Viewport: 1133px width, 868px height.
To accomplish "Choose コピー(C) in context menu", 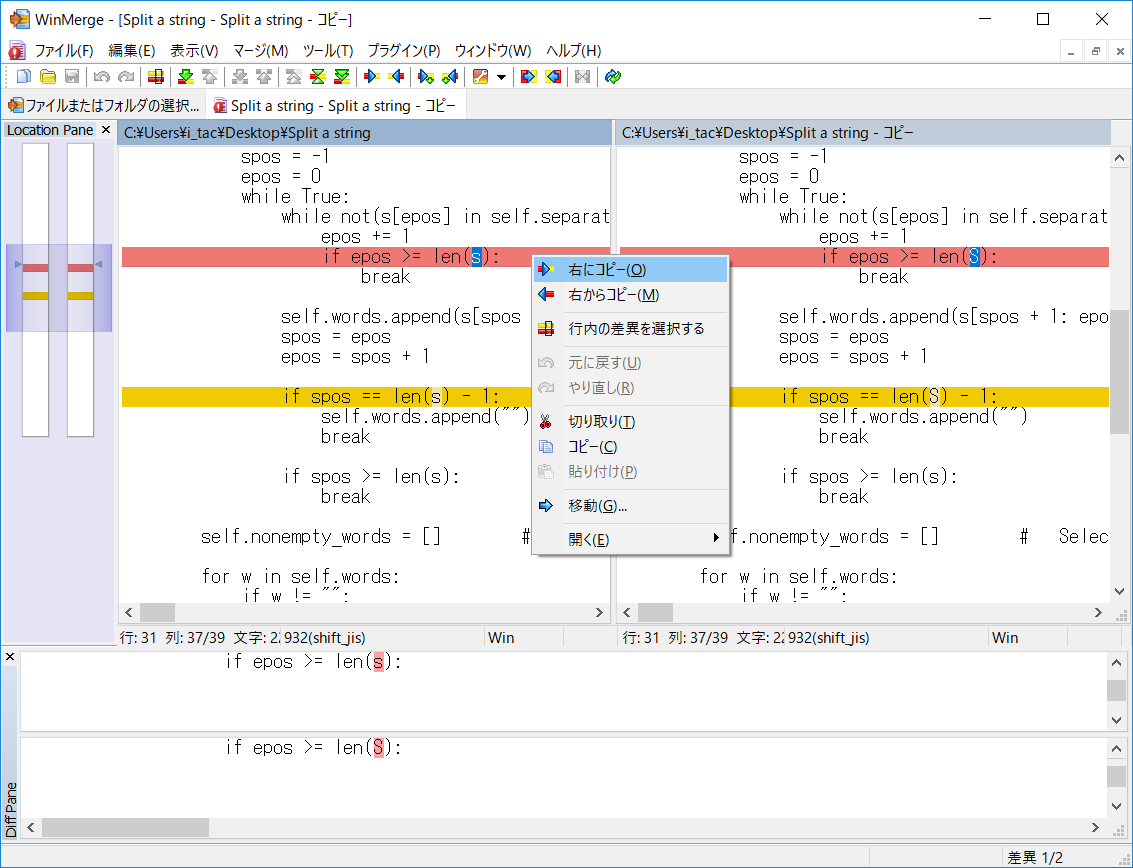I will [630, 447].
